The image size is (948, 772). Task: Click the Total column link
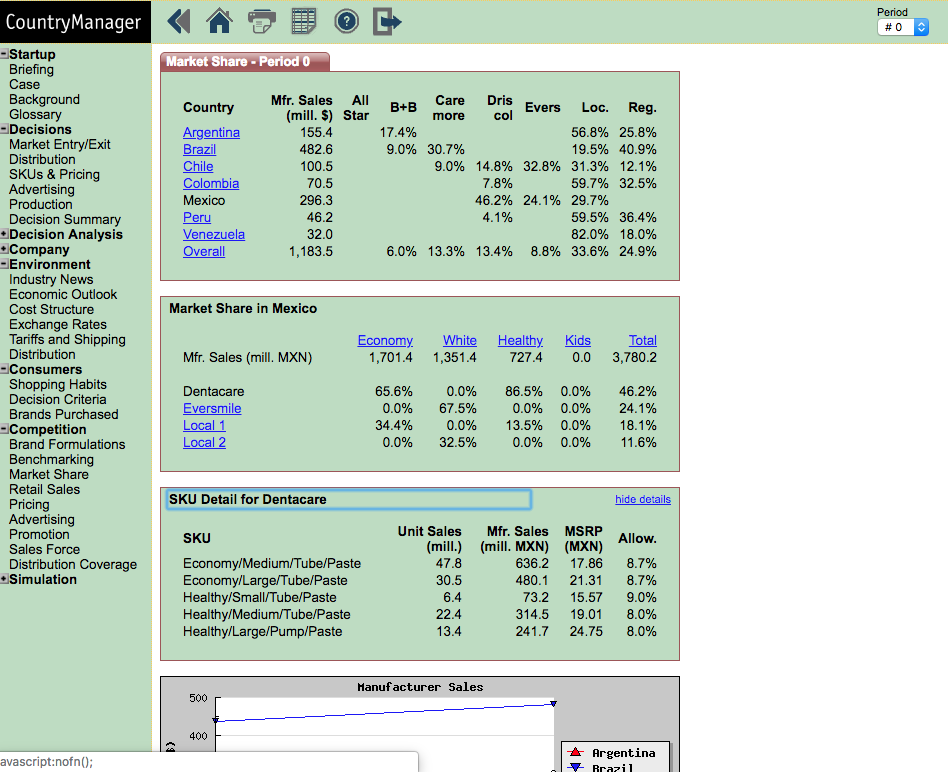642,340
